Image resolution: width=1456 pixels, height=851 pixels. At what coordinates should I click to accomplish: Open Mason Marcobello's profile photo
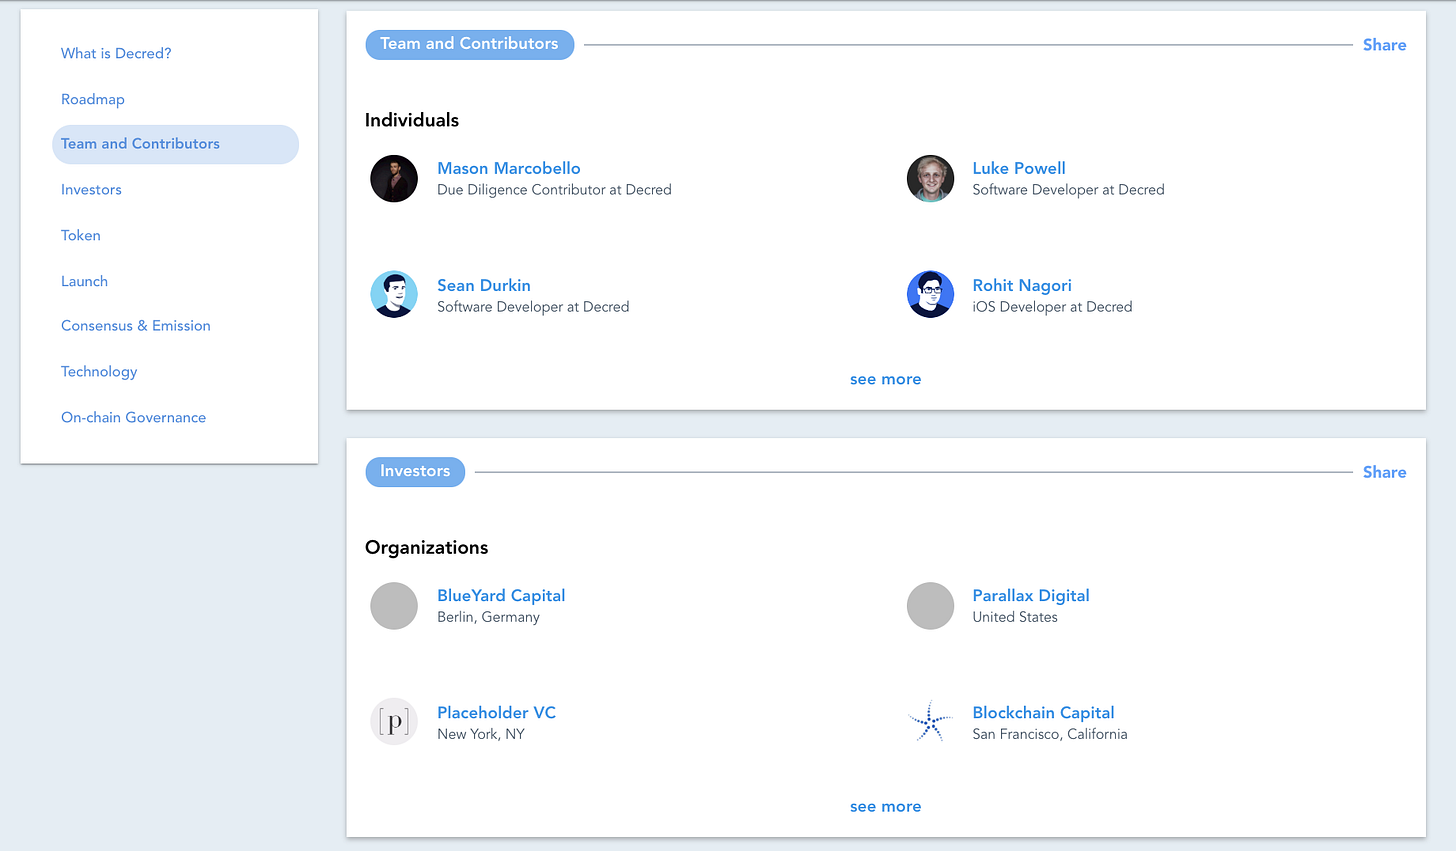click(x=394, y=179)
